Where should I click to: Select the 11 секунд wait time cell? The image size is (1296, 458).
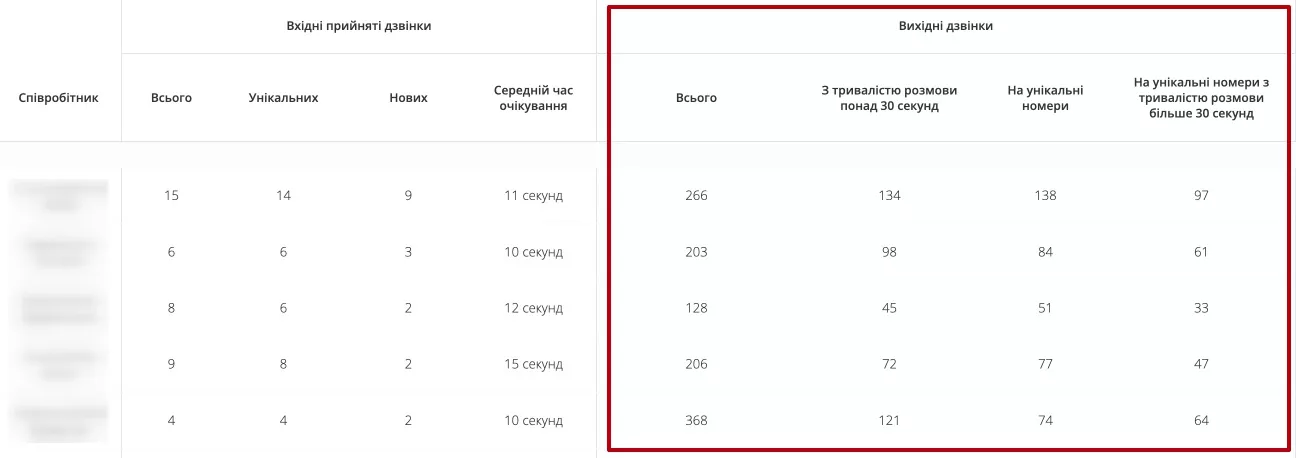coord(533,195)
